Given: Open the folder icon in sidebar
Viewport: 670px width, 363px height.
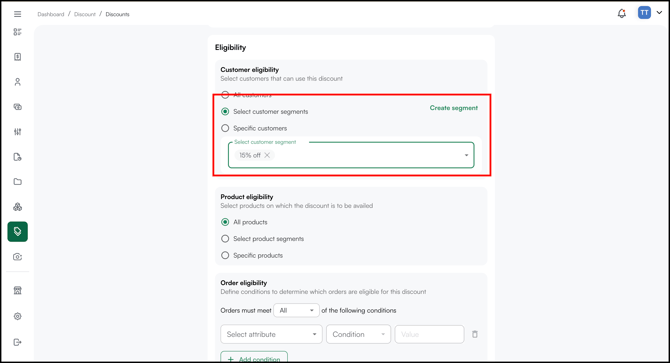Looking at the screenshot, I should coord(18,182).
